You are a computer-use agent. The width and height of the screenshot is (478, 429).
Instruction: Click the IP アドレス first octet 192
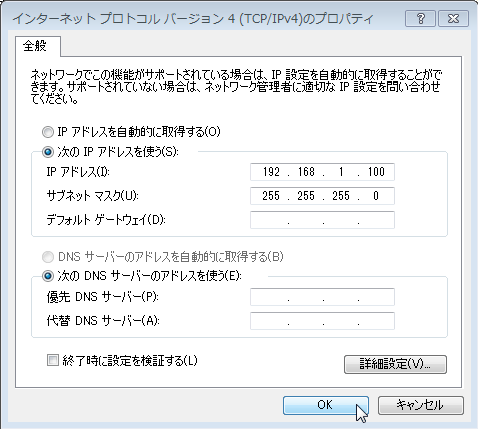point(271,172)
